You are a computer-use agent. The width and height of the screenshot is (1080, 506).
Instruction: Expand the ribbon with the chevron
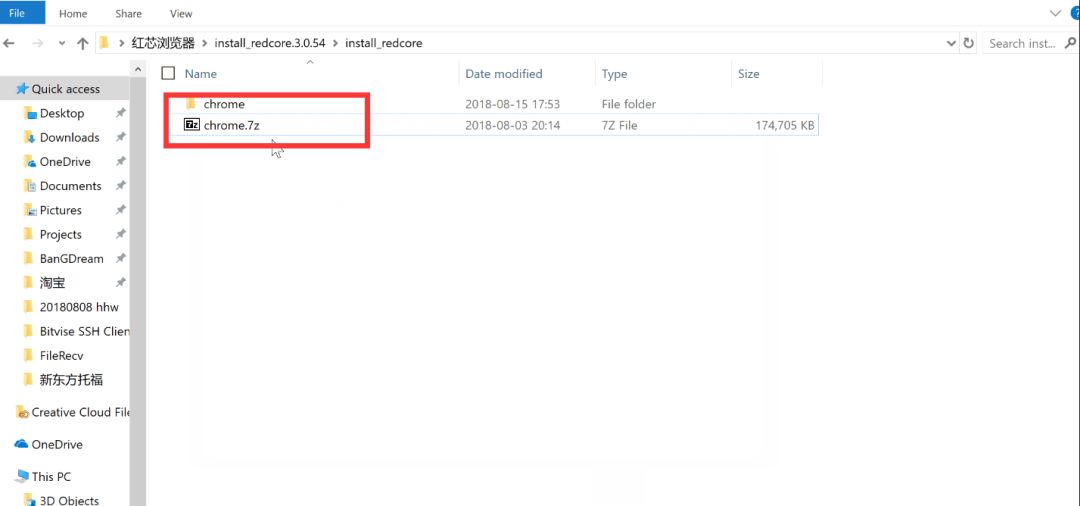pos(1055,13)
